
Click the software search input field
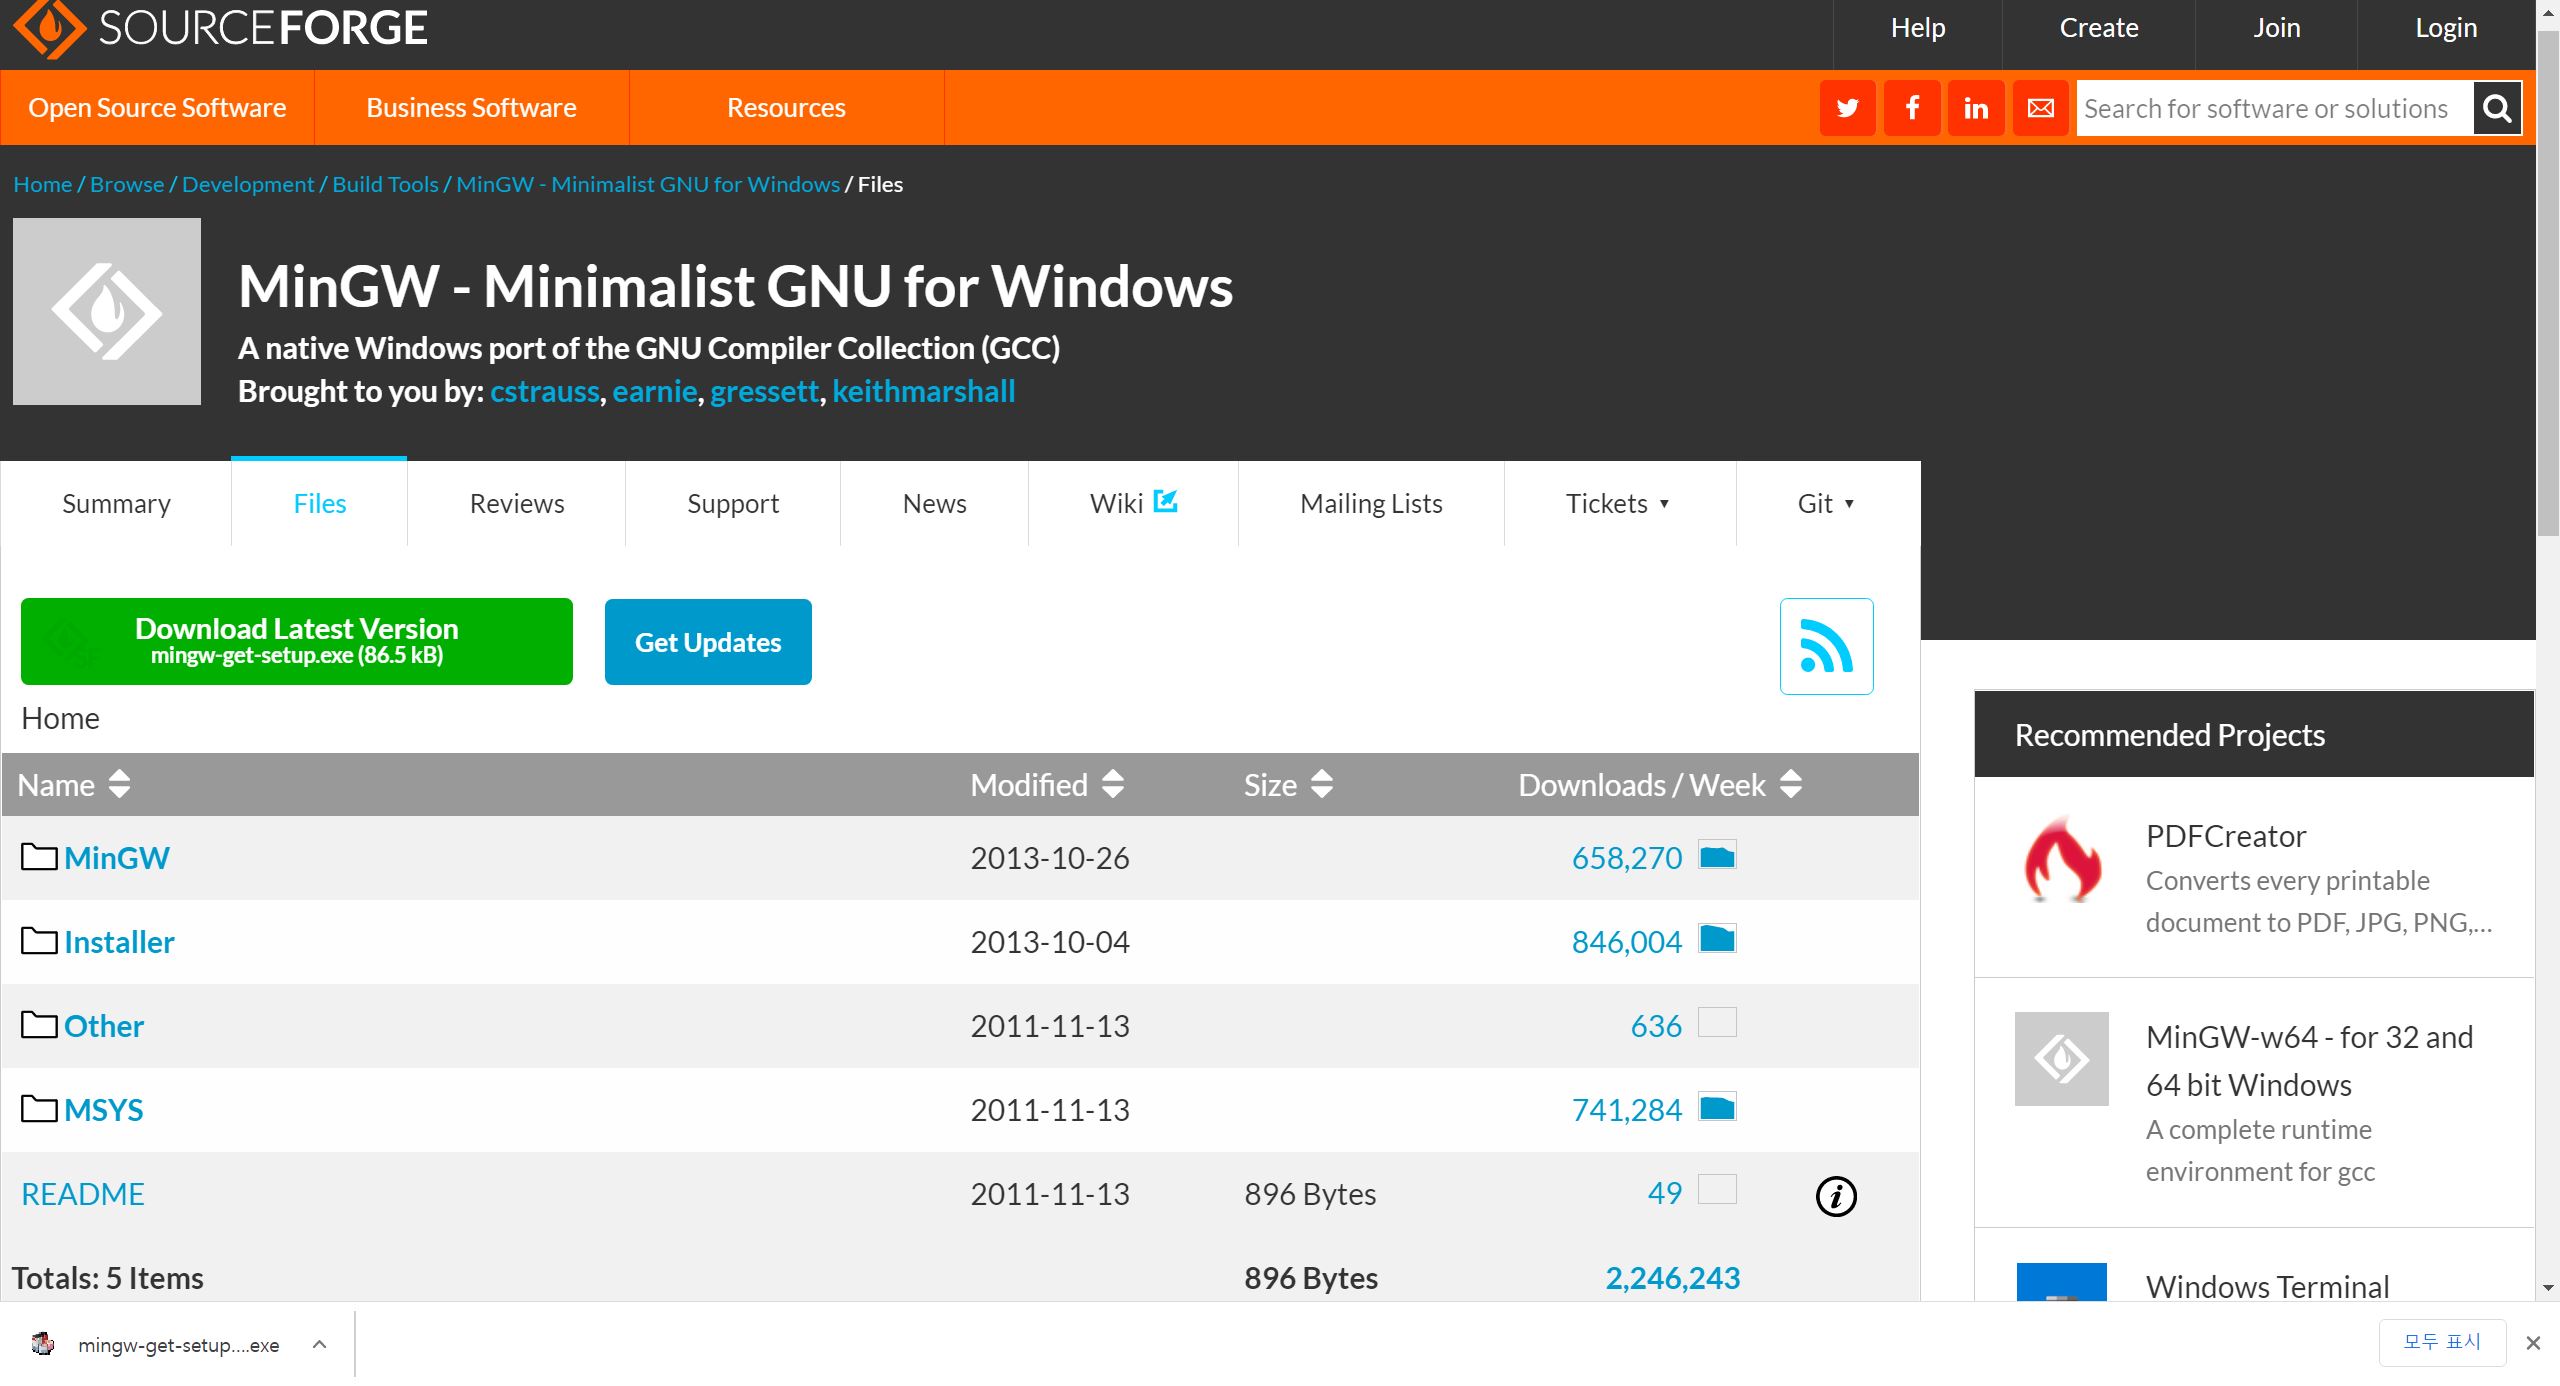pos(2272,108)
